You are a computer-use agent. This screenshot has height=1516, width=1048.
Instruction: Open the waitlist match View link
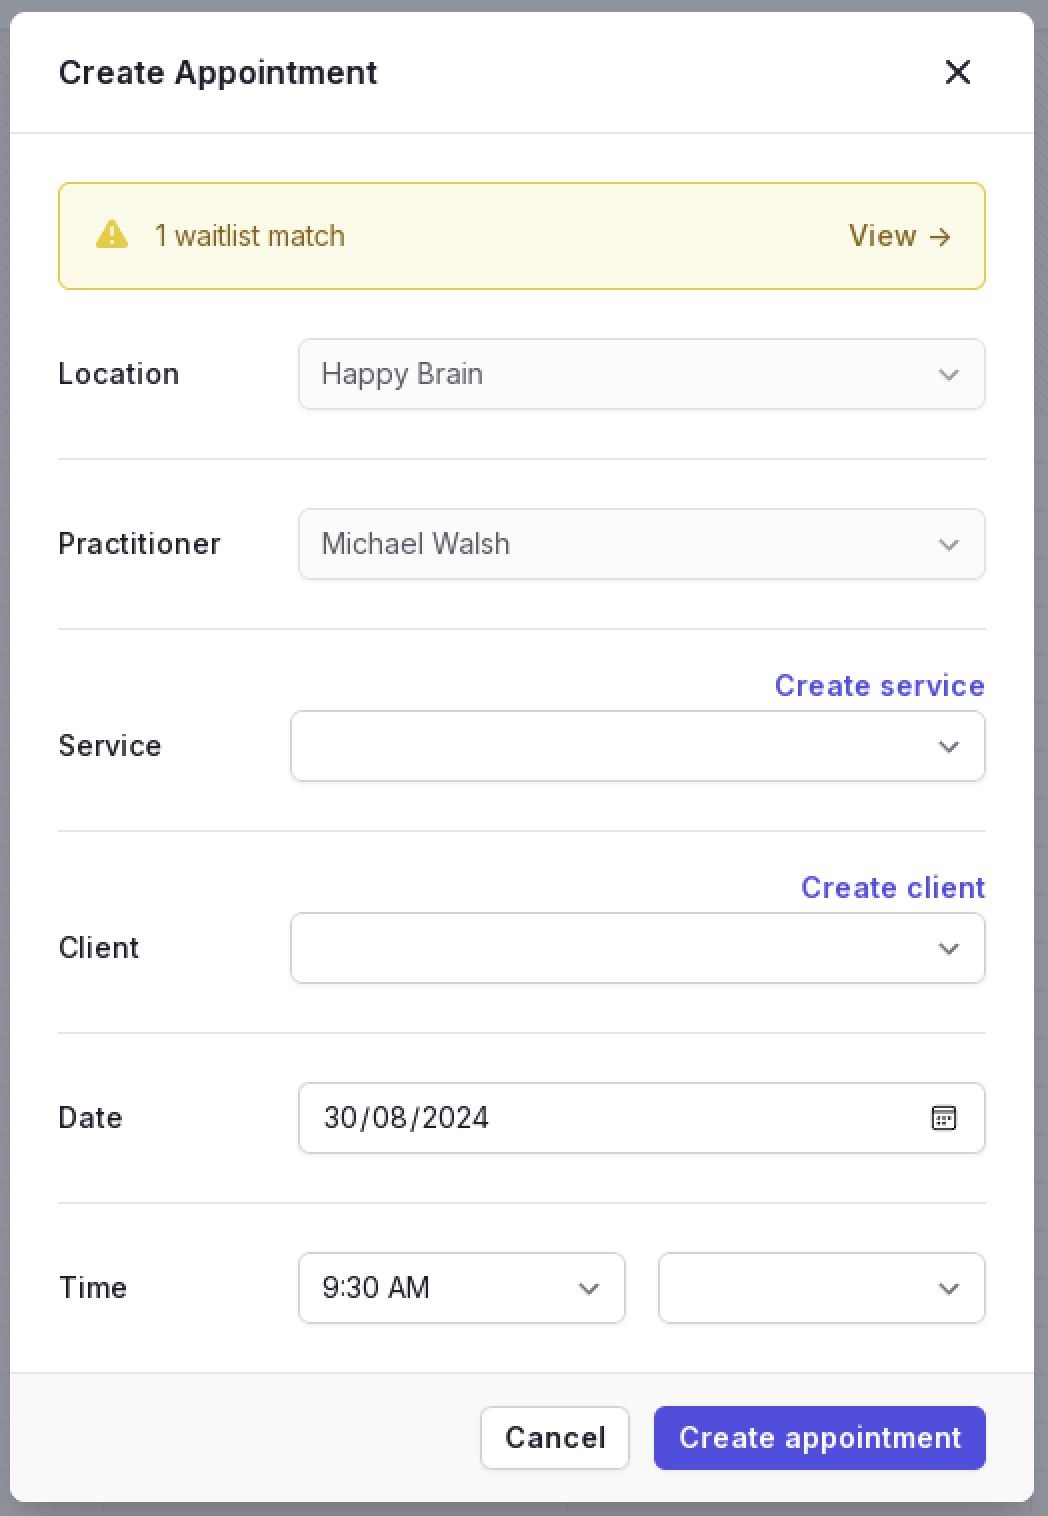pyautogui.click(x=899, y=236)
